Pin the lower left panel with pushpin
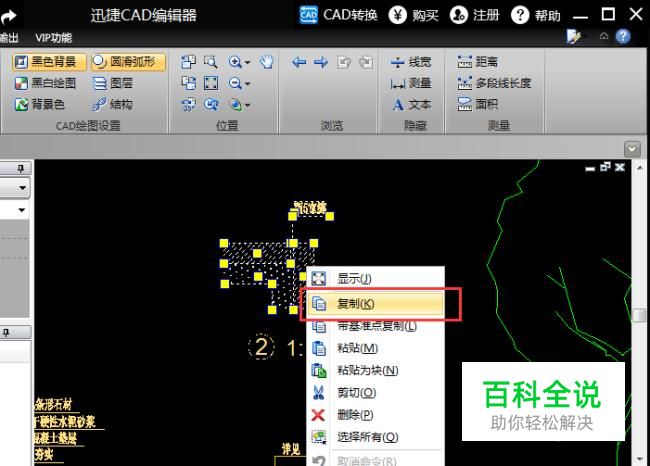The image size is (650, 466). point(6,333)
